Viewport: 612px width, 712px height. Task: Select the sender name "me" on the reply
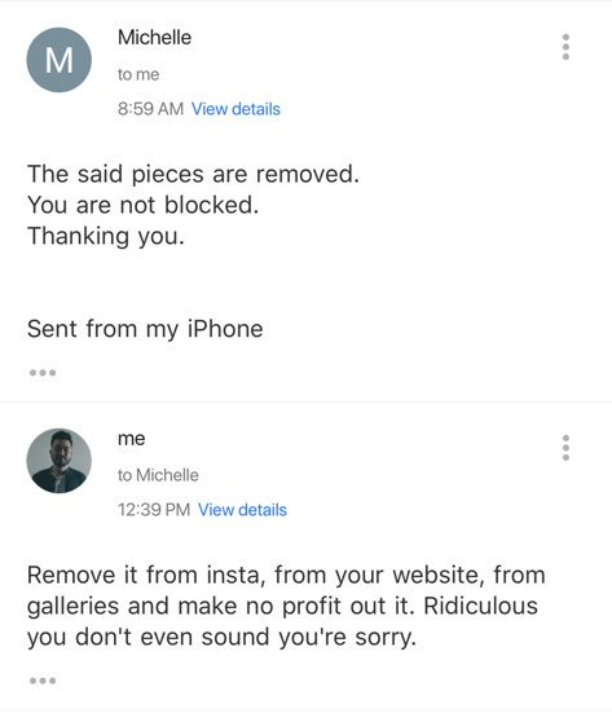(131, 439)
